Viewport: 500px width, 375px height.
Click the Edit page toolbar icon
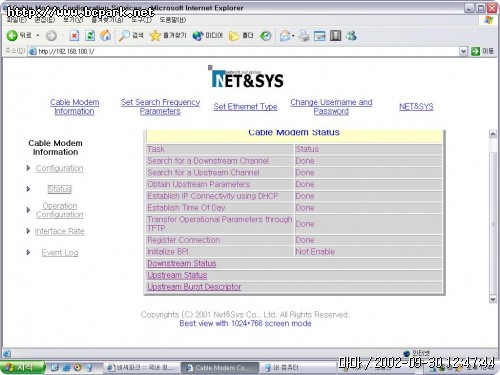click(x=319, y=35)
